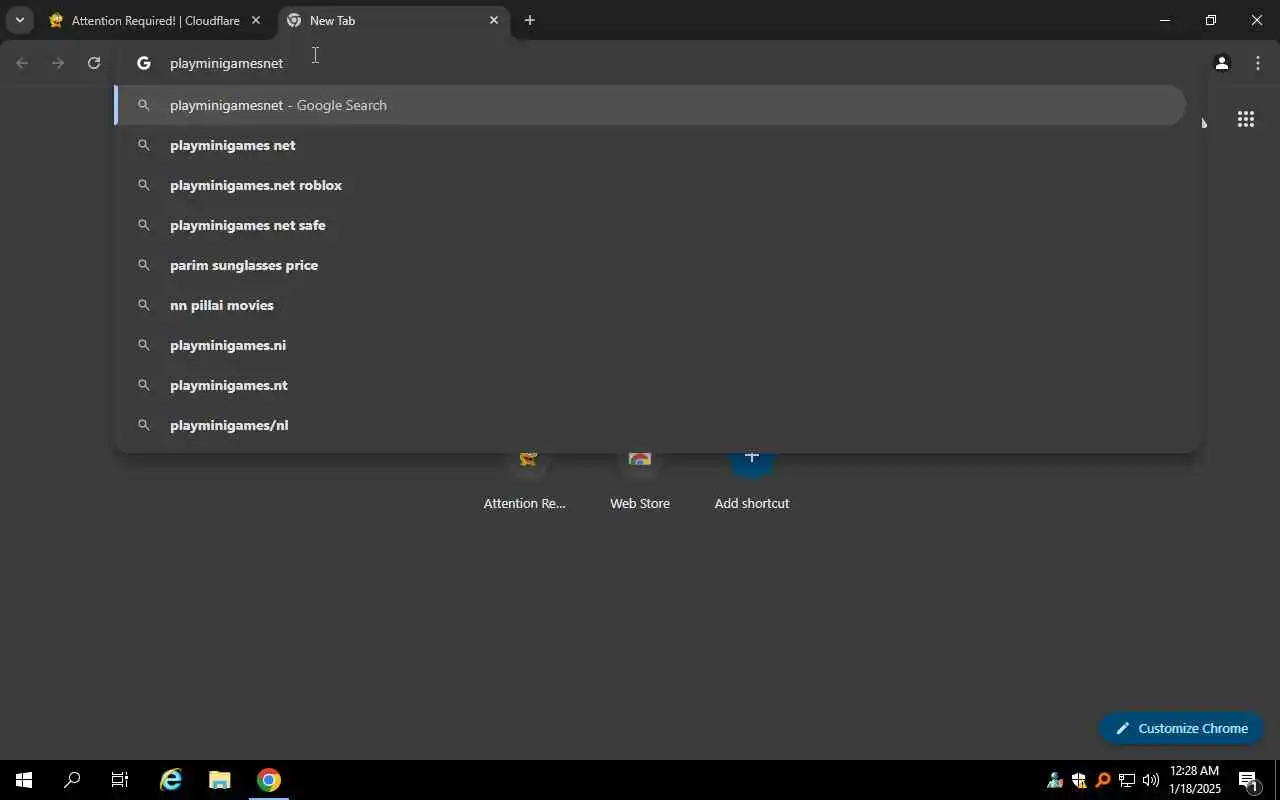Select suggestion playminigames net safe
The height and width of the screenshot is (800, 1280).
[x=651, y=225]
